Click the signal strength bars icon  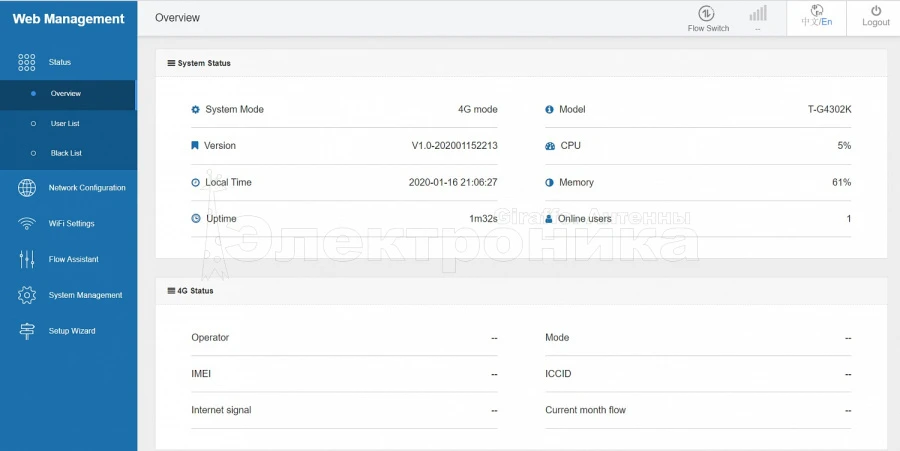click(758, 13)
